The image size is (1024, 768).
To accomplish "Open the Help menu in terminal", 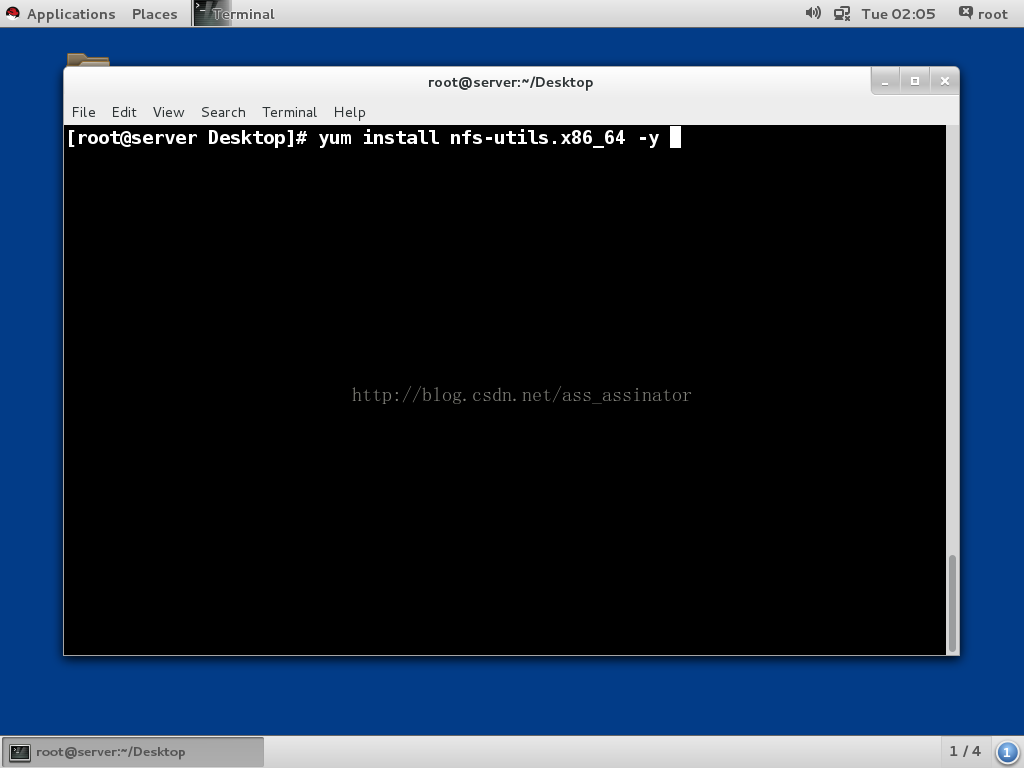I will (349, 112).
